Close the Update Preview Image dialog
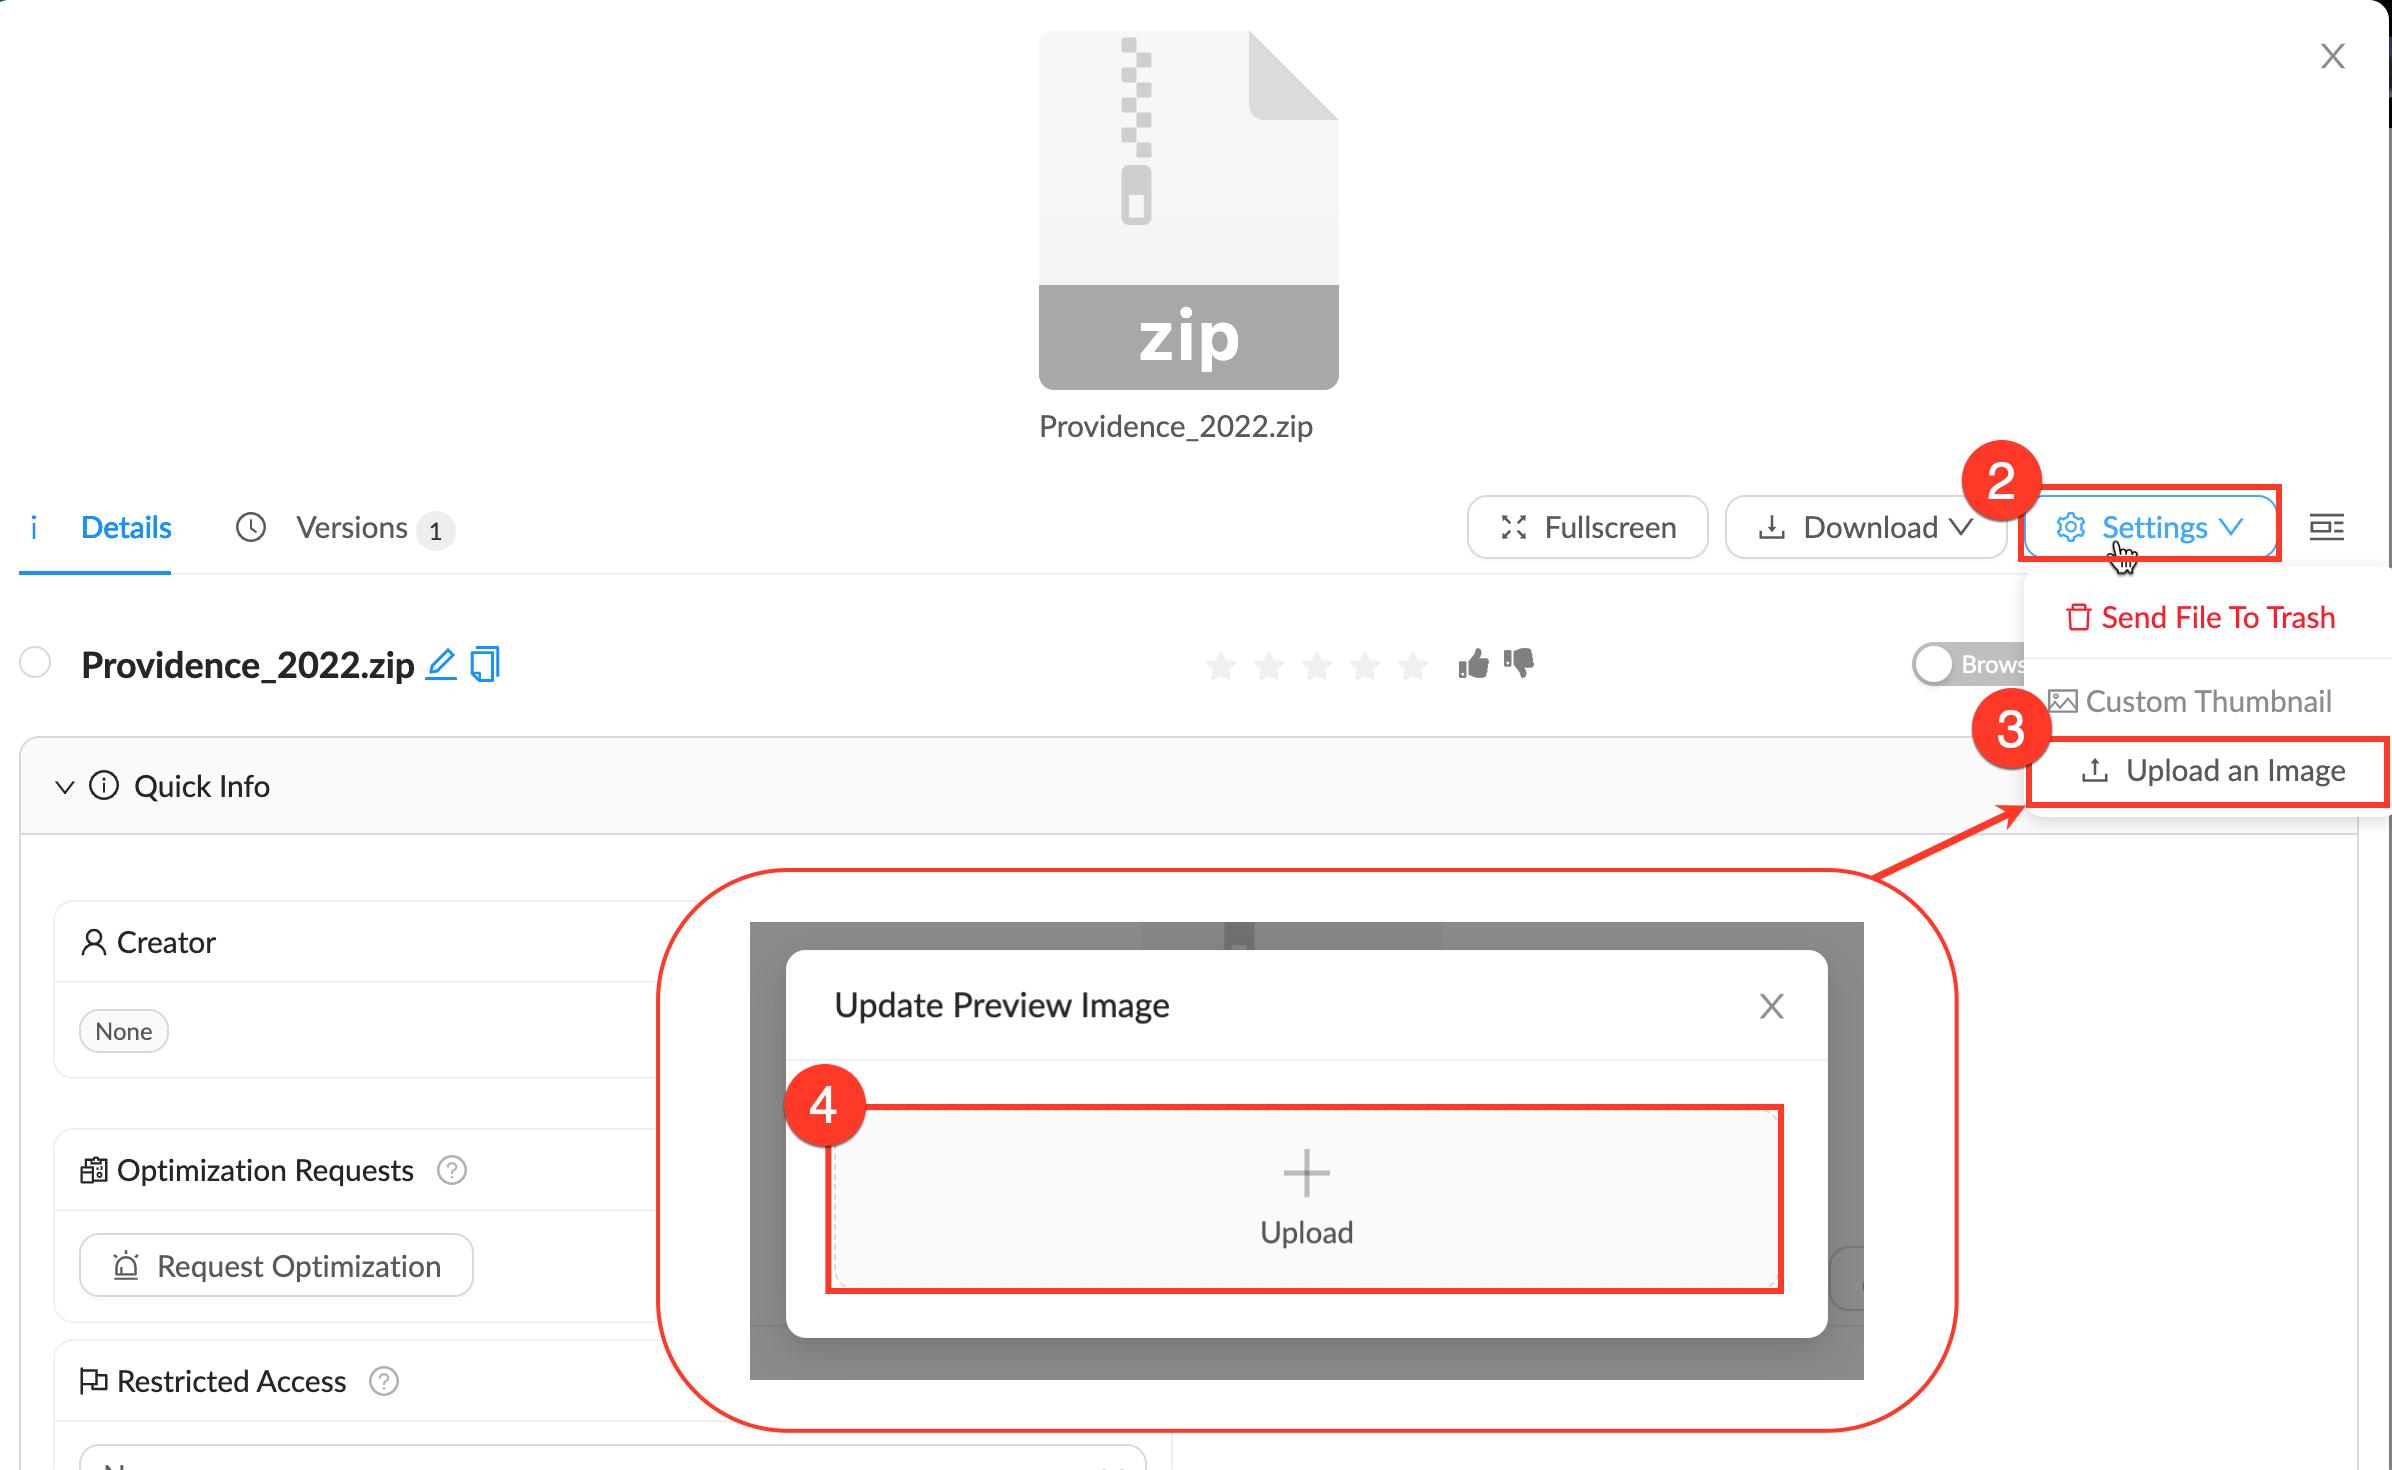This screenshot has height=1470, width=2392. (1771, 1006)
